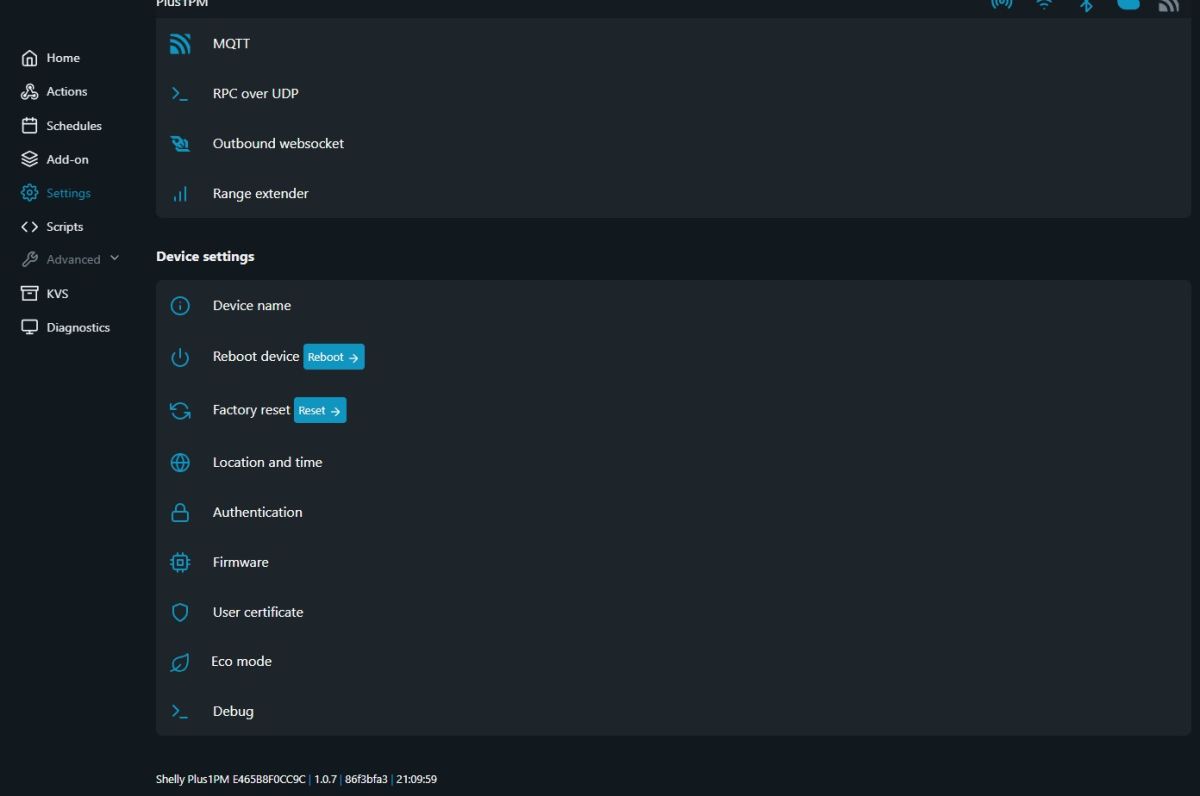This screenshot has height=796, width=1200.
Task: Click the RPC over UDP terminal icon
Action: pos(180,94)
